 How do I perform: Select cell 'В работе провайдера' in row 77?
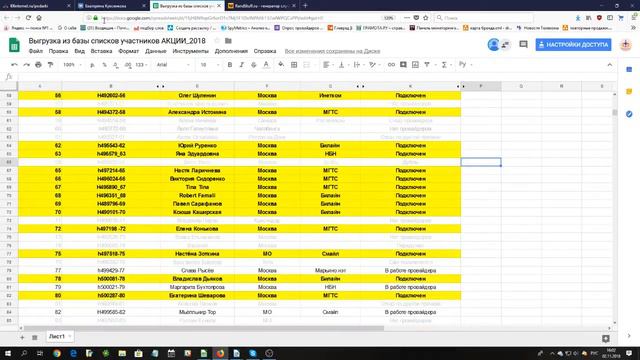(x=410, y=270)
